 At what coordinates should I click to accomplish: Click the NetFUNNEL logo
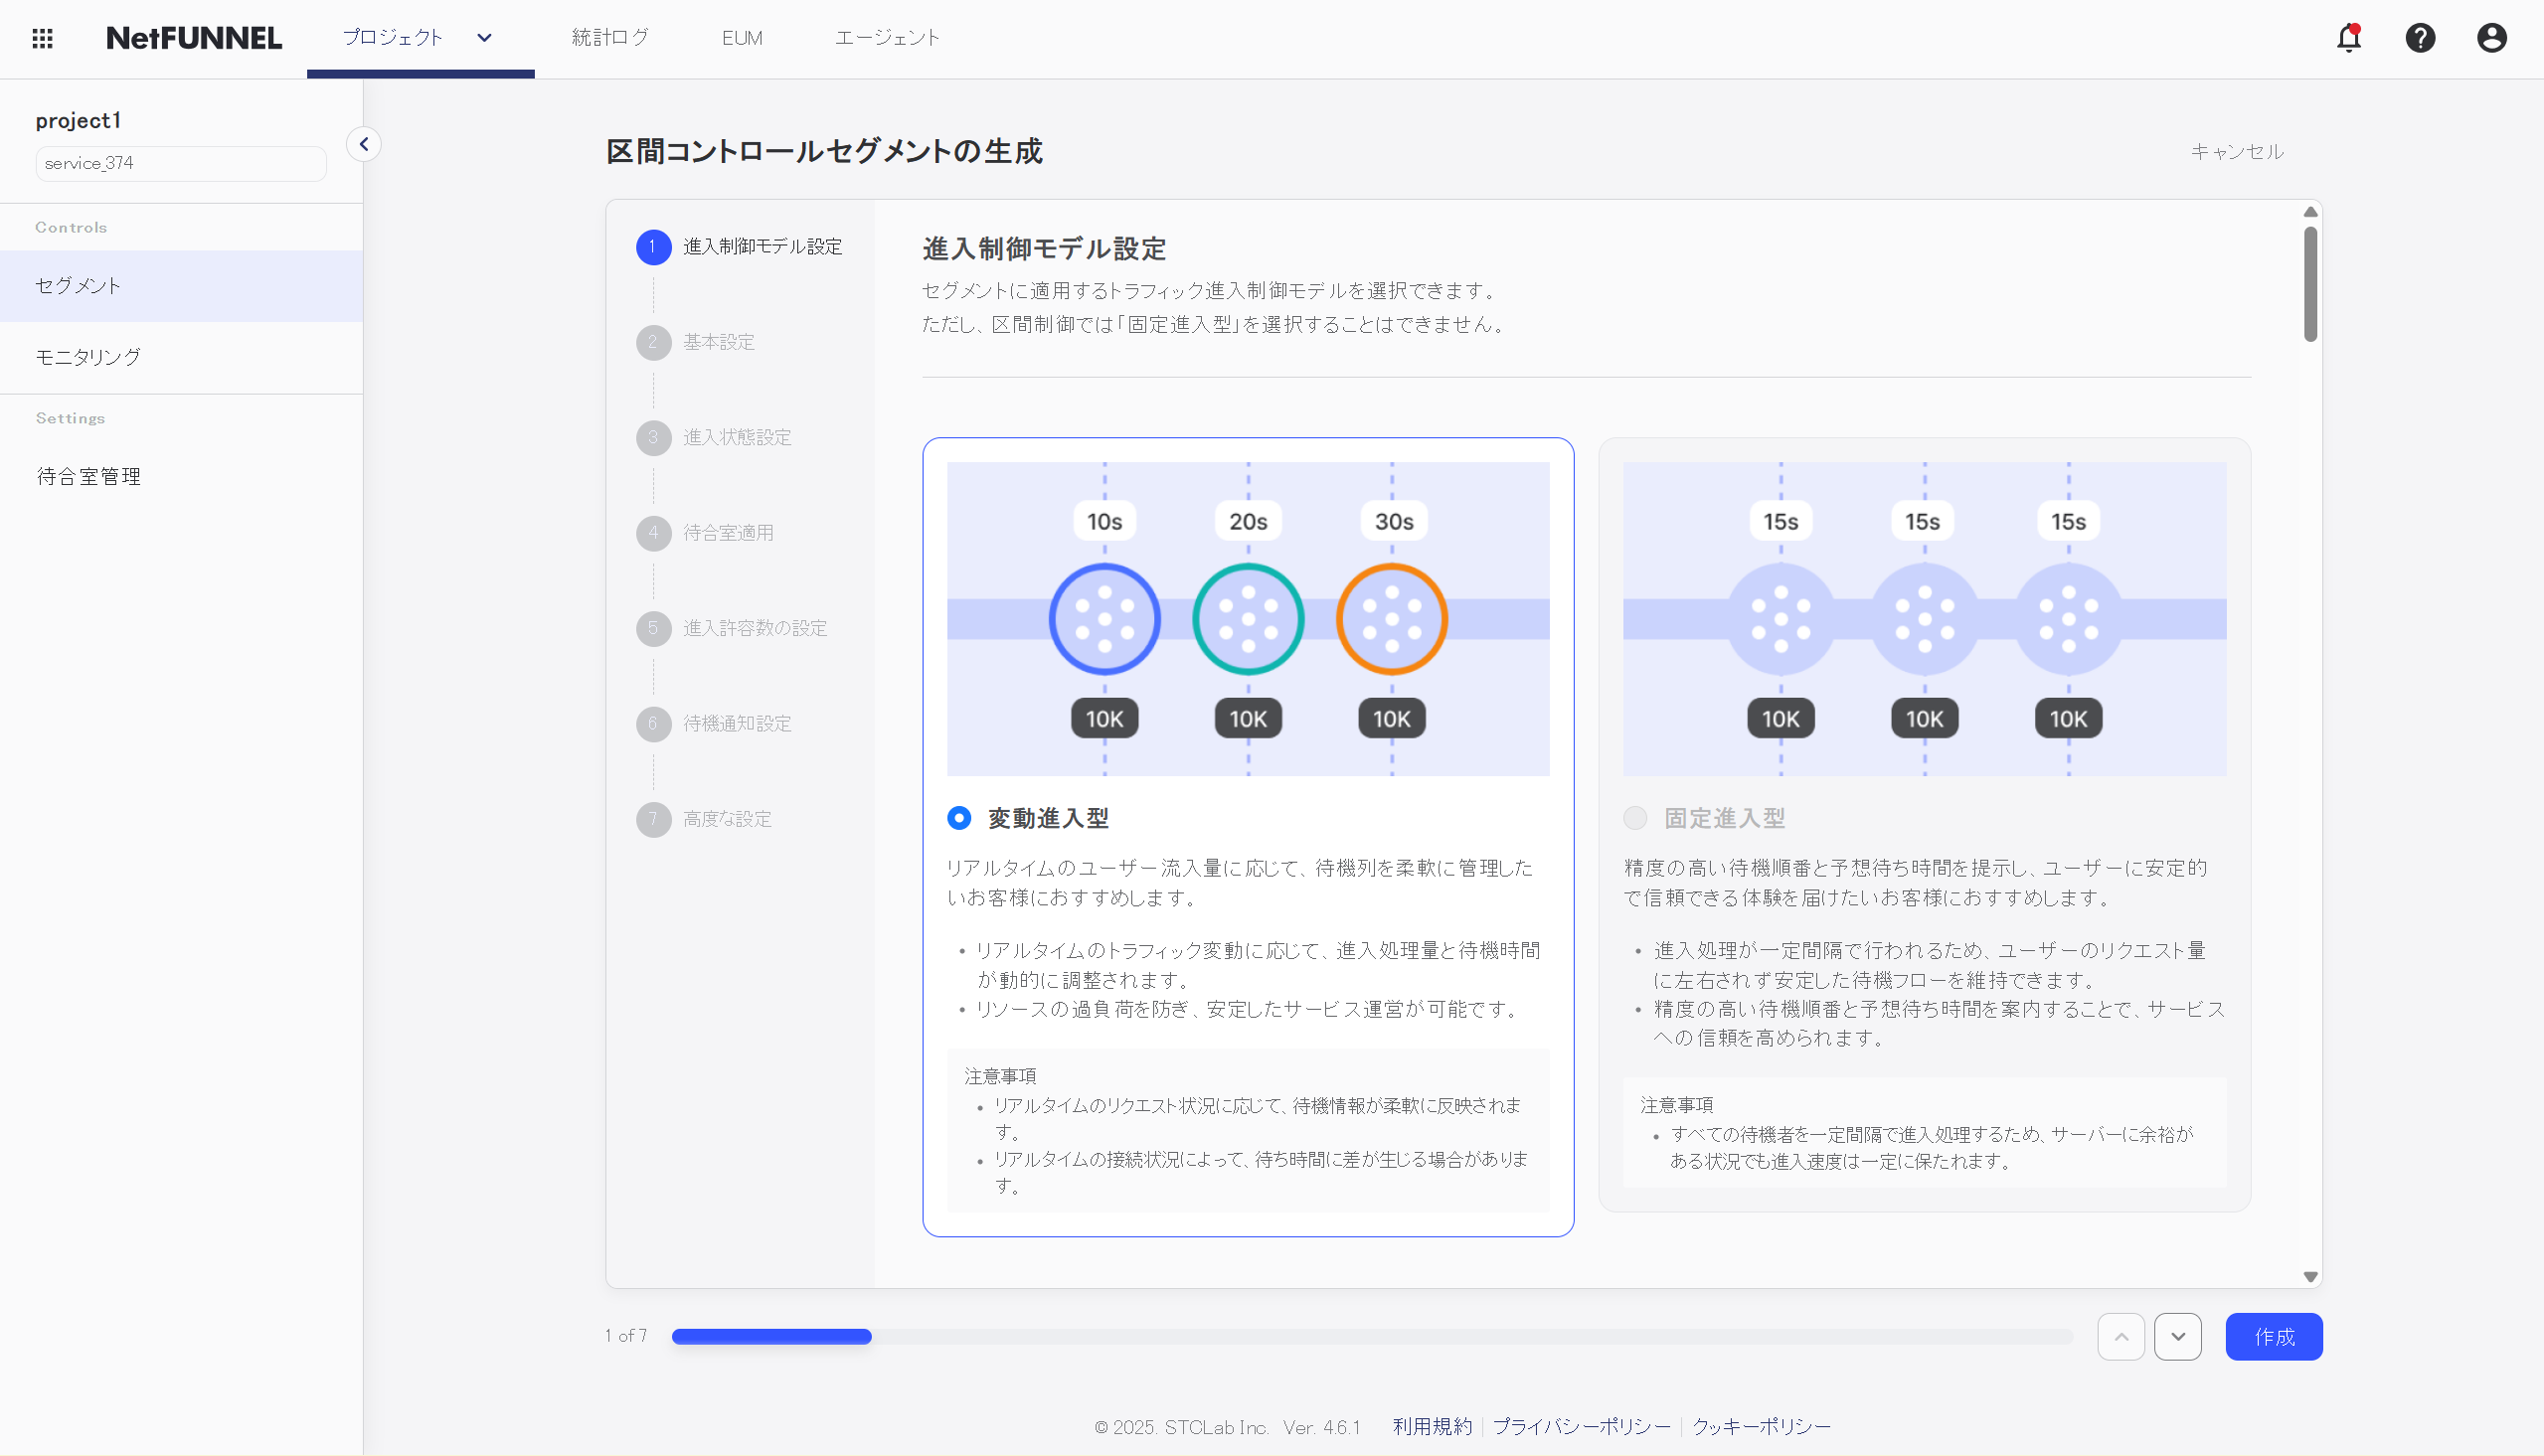click(193, 38)
